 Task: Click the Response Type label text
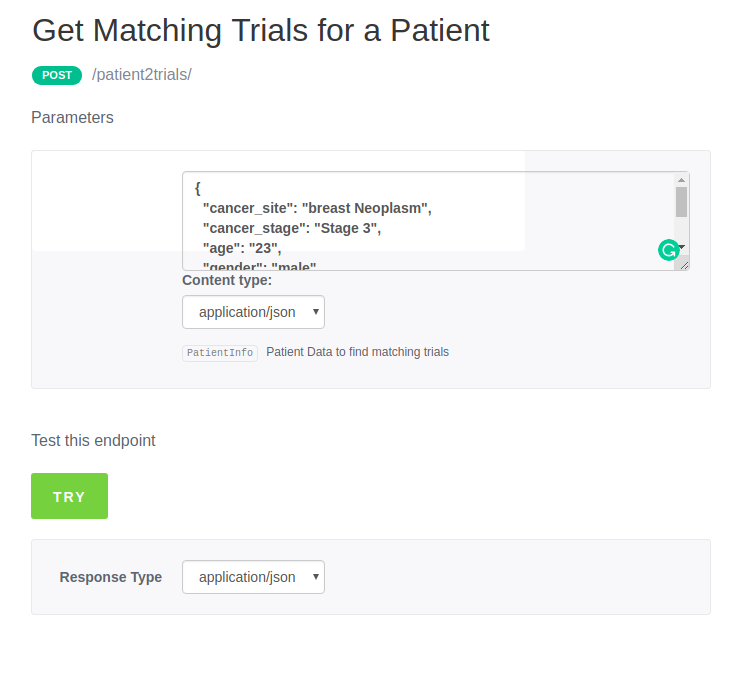point(110,577)
